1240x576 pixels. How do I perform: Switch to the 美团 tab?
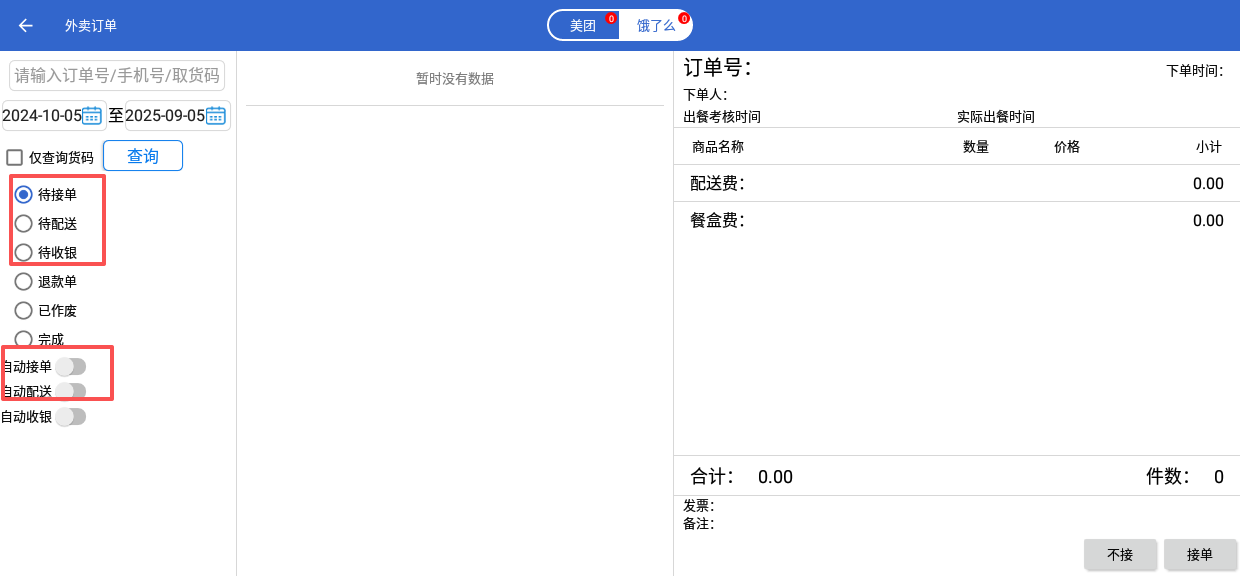coord(583,26)
